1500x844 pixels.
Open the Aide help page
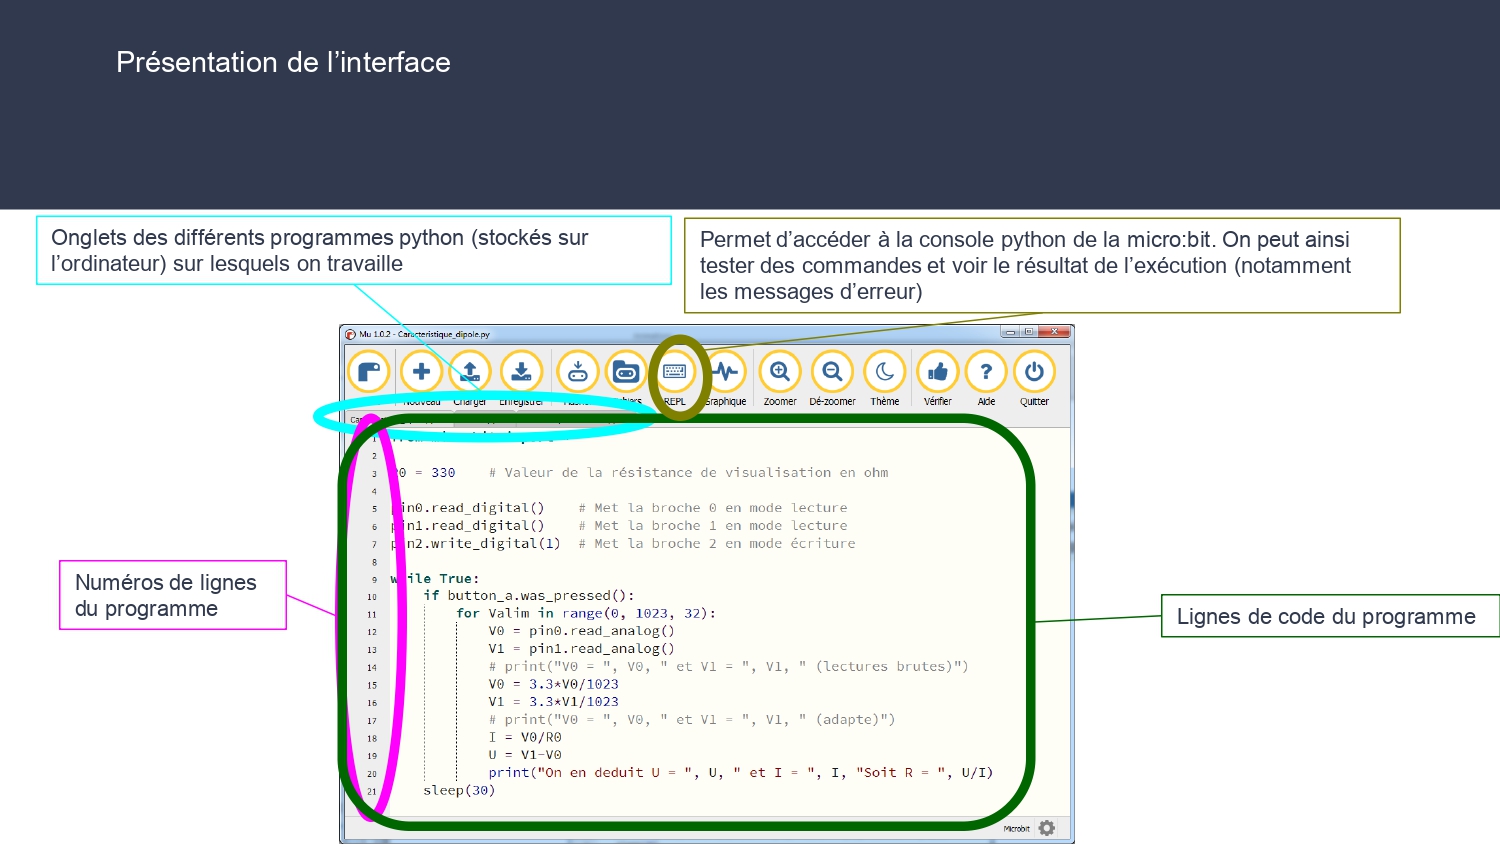pyautogui.click(x=986, y=372)
